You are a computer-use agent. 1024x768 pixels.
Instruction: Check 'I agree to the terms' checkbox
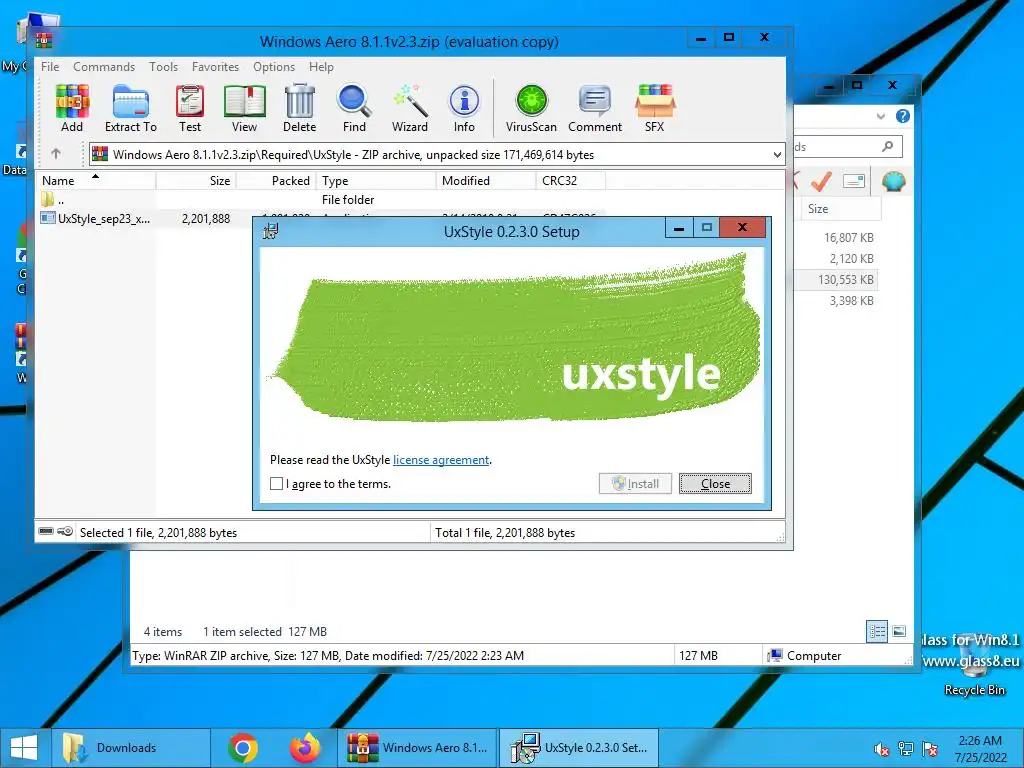[x=277, y=483]
